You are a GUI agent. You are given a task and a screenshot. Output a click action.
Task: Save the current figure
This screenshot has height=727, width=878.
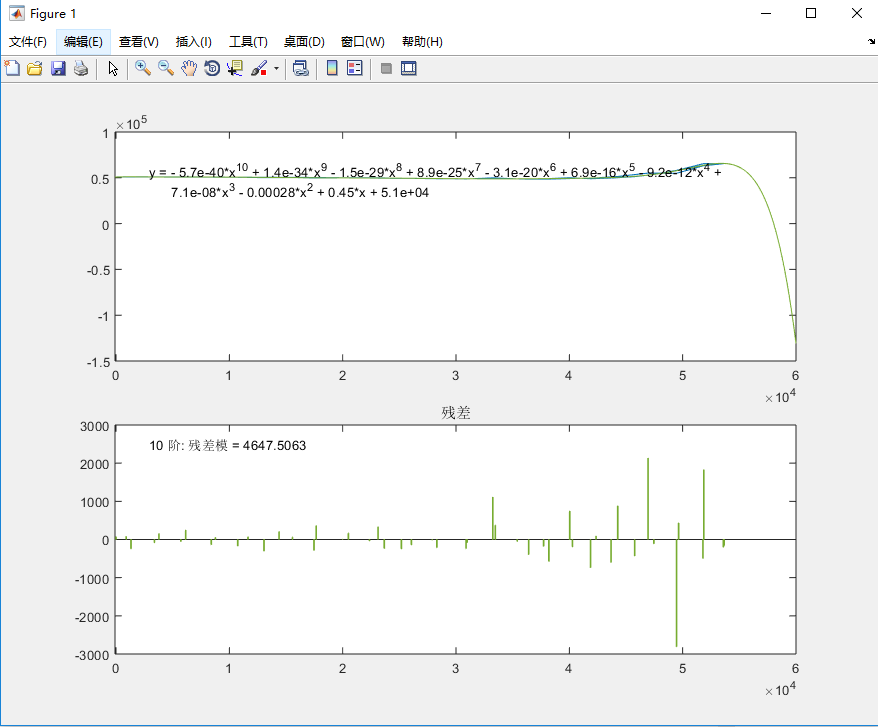coord(58,68)
